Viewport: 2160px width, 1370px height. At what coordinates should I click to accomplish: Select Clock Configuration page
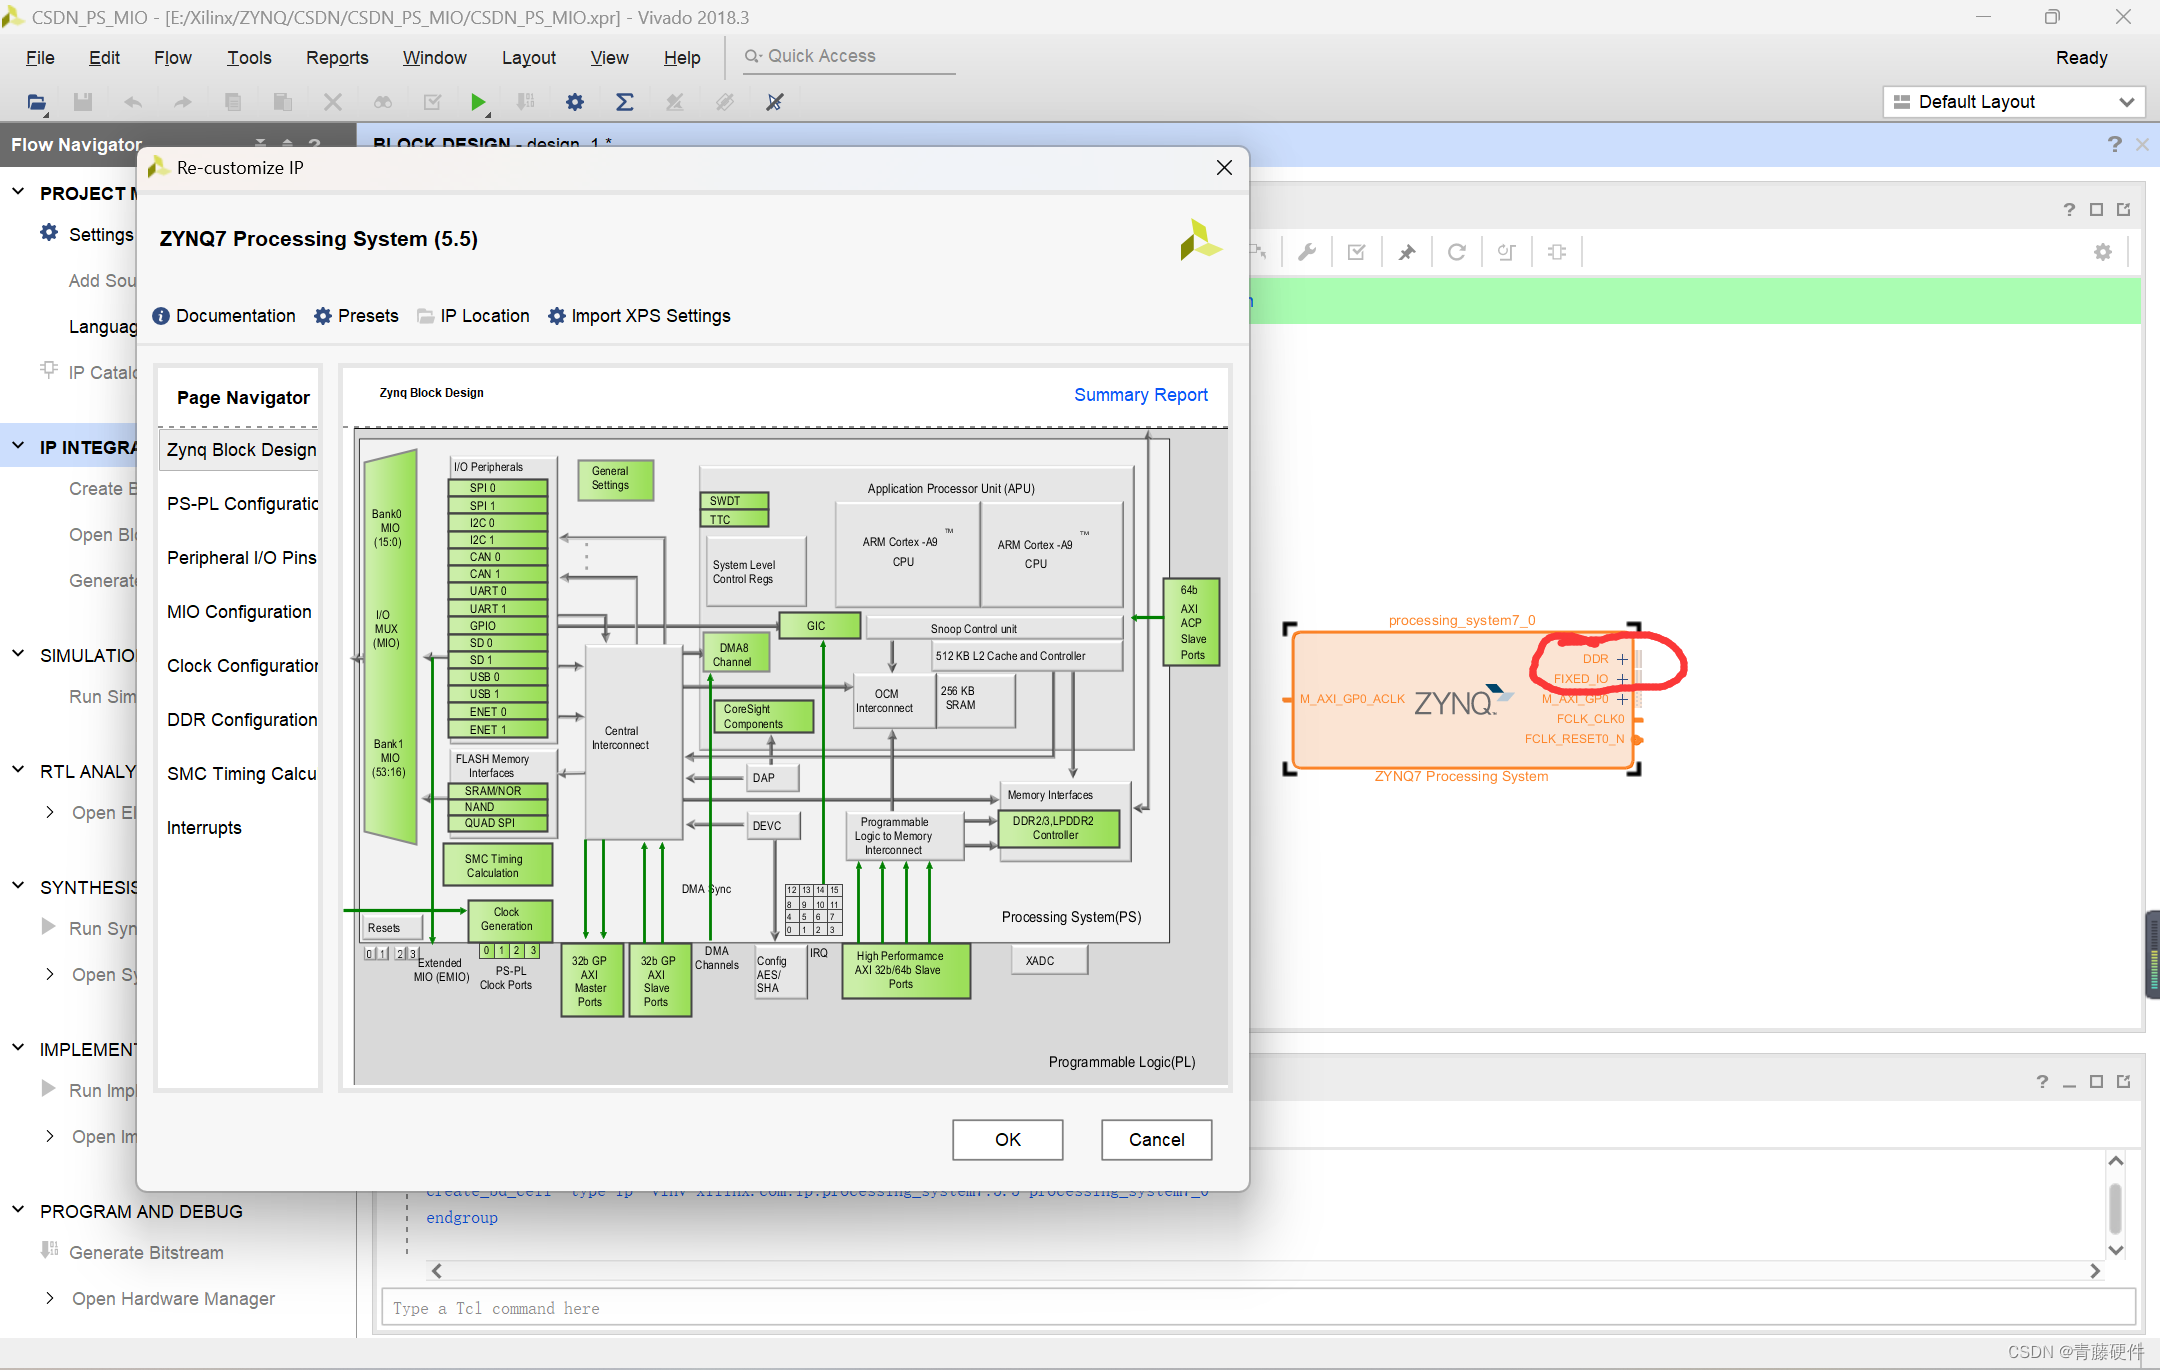click(241, 665)
